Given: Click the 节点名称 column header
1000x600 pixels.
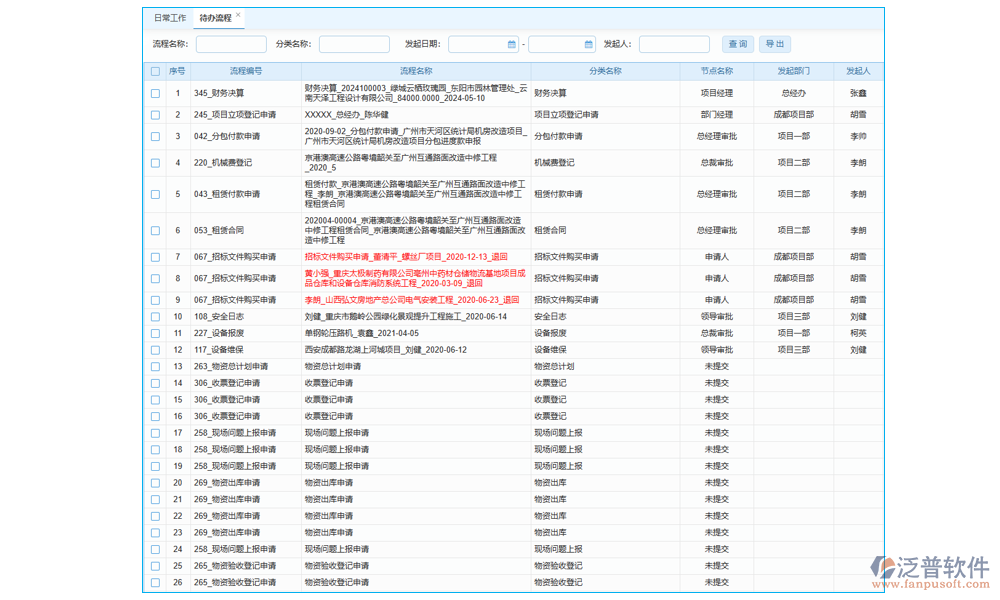Looking at the screenshot, I should coord(717,71).
